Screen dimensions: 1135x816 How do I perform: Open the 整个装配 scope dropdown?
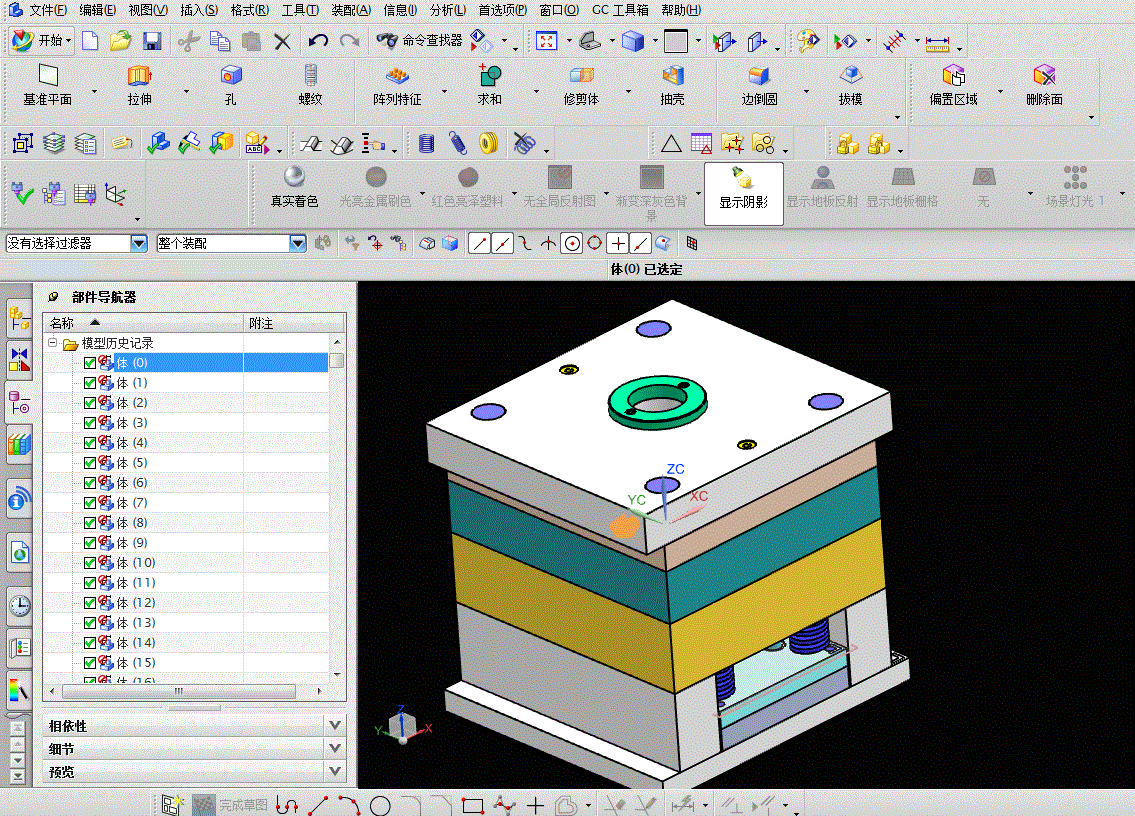pos(298,243)
